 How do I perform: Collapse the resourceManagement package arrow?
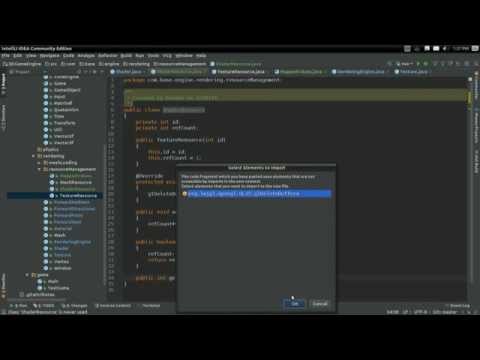pyautogui.click(x=39, y=169)
